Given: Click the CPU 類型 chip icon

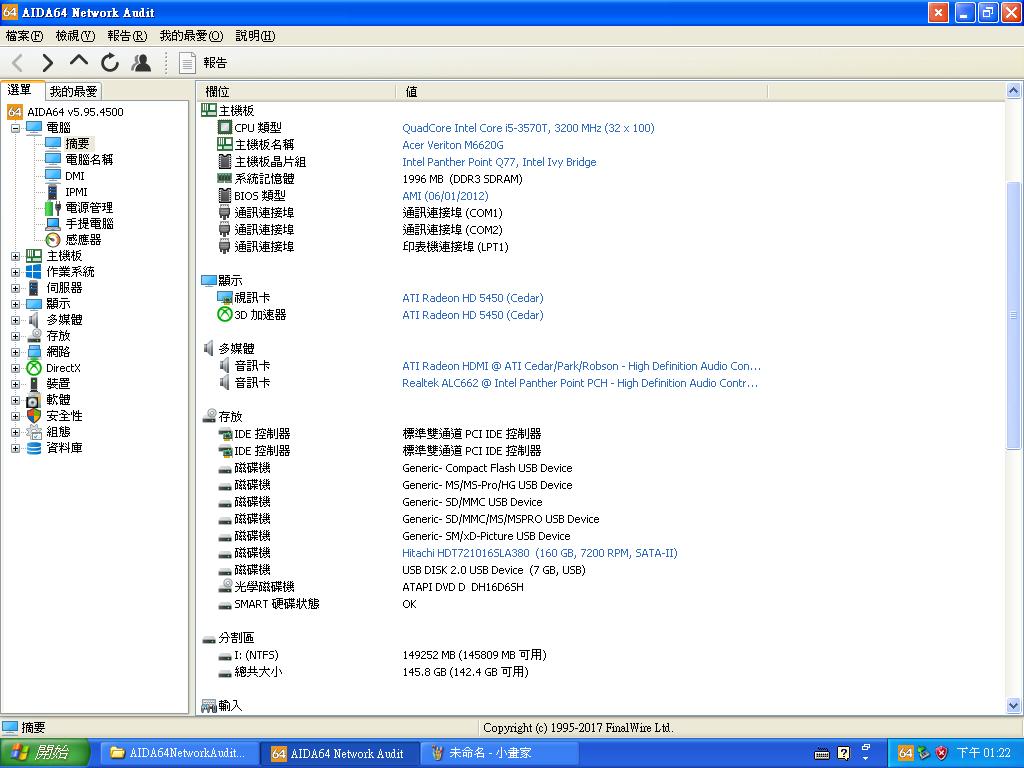Looking at the screenshot, I should [225, 127].
